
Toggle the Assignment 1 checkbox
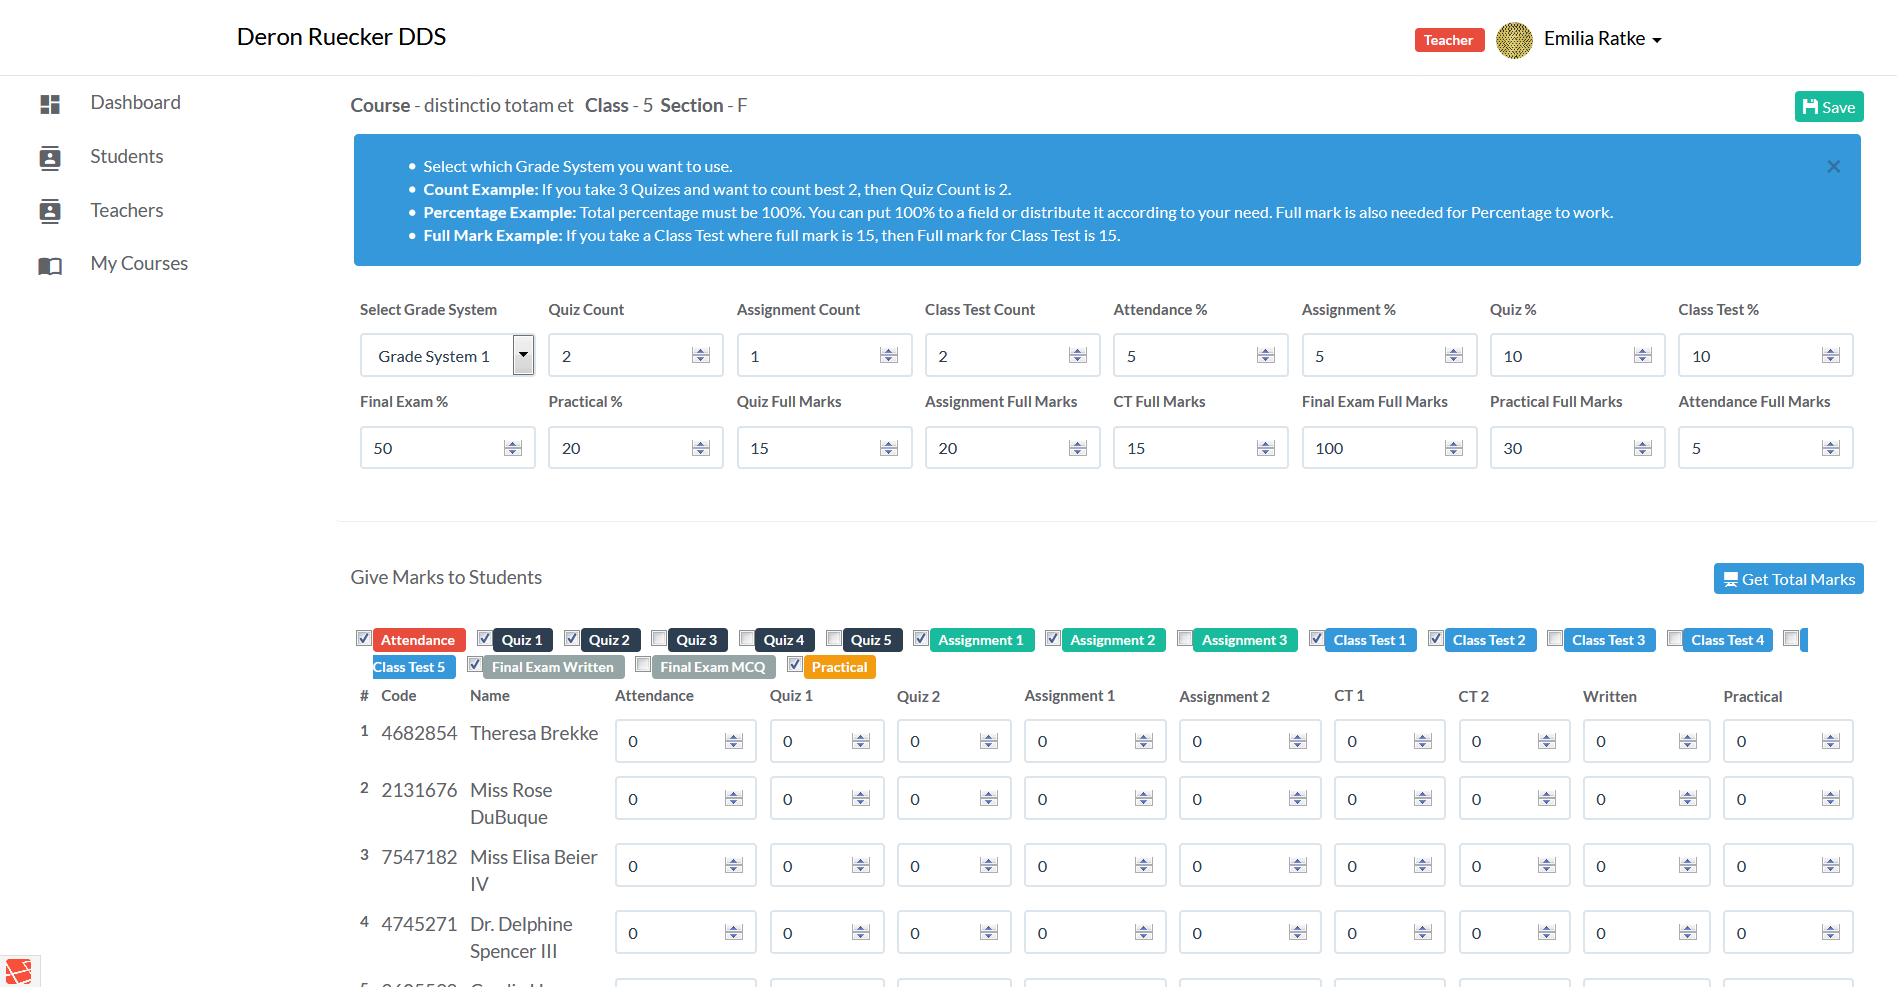(x=921, y=638)
